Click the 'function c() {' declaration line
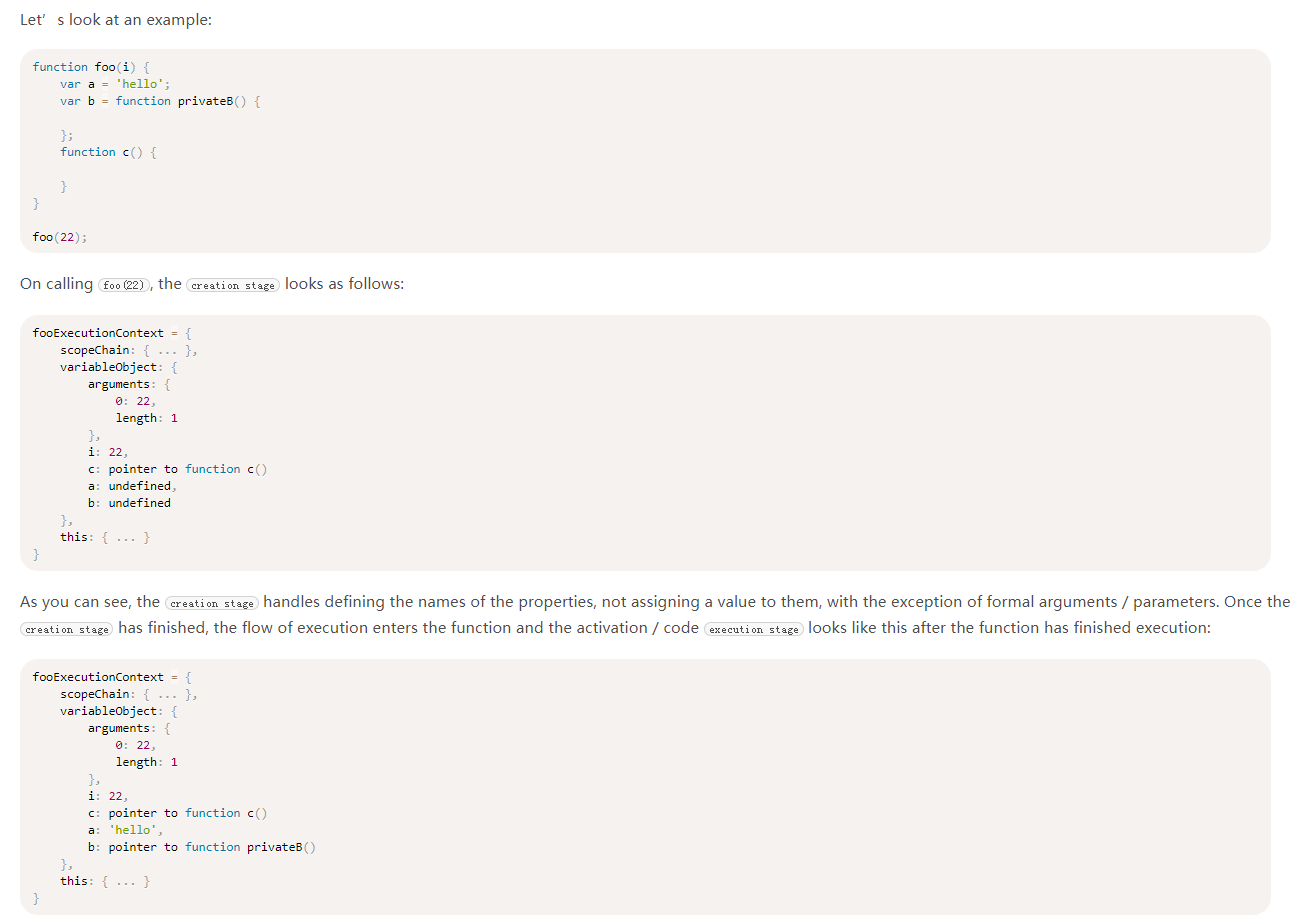This screenshot has width=1297, height=923. click(108, 152)
